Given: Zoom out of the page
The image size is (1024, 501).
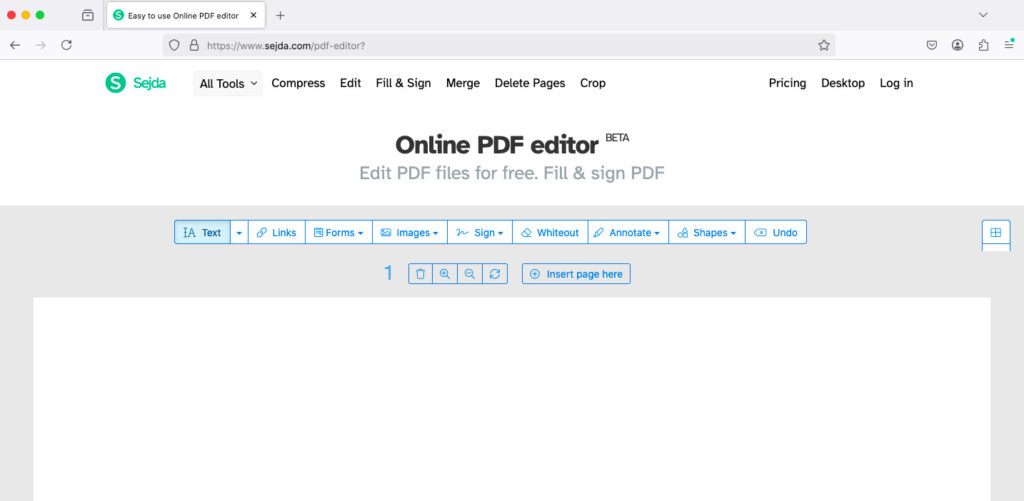Looking at the screenshot, I should point(470,274).
